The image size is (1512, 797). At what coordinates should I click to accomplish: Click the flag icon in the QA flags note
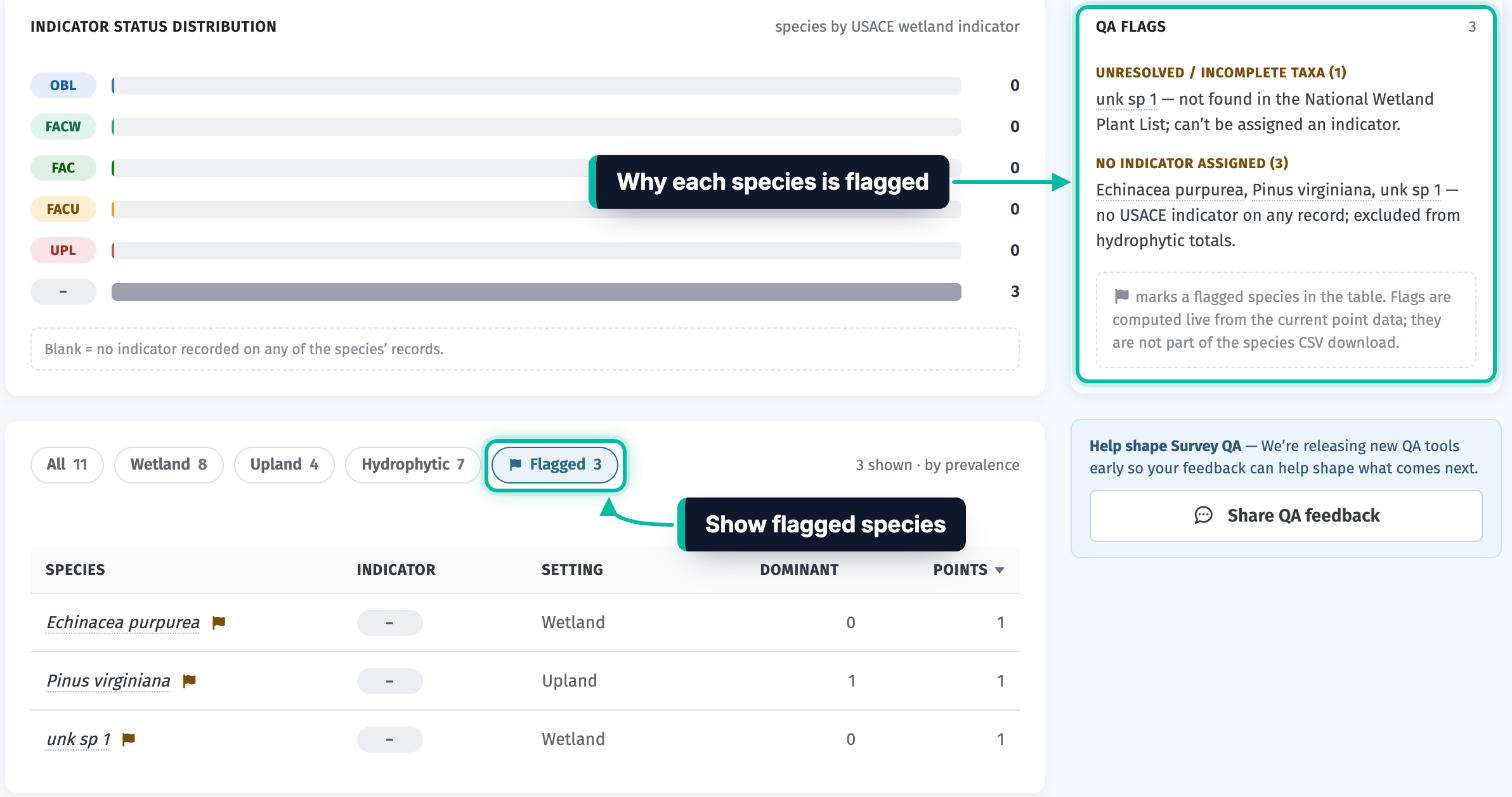click(x=1121, y=297)
